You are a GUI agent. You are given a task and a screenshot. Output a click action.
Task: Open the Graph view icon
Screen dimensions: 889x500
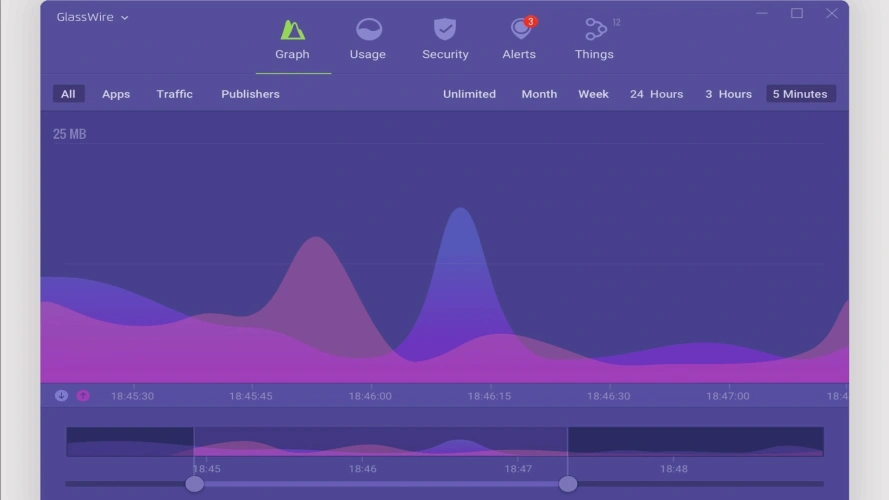[292, 30]
